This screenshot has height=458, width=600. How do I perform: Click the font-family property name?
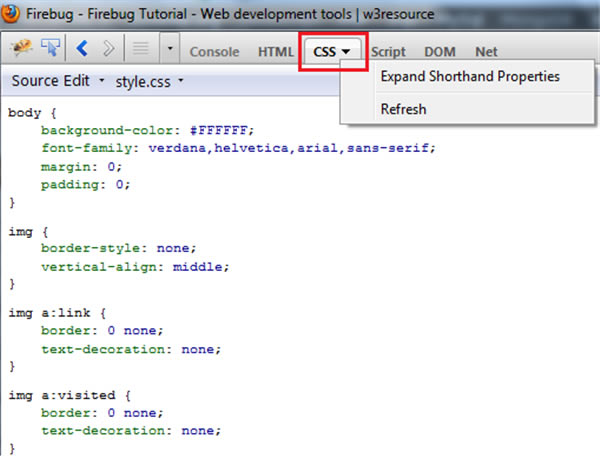tap(86, 148)
